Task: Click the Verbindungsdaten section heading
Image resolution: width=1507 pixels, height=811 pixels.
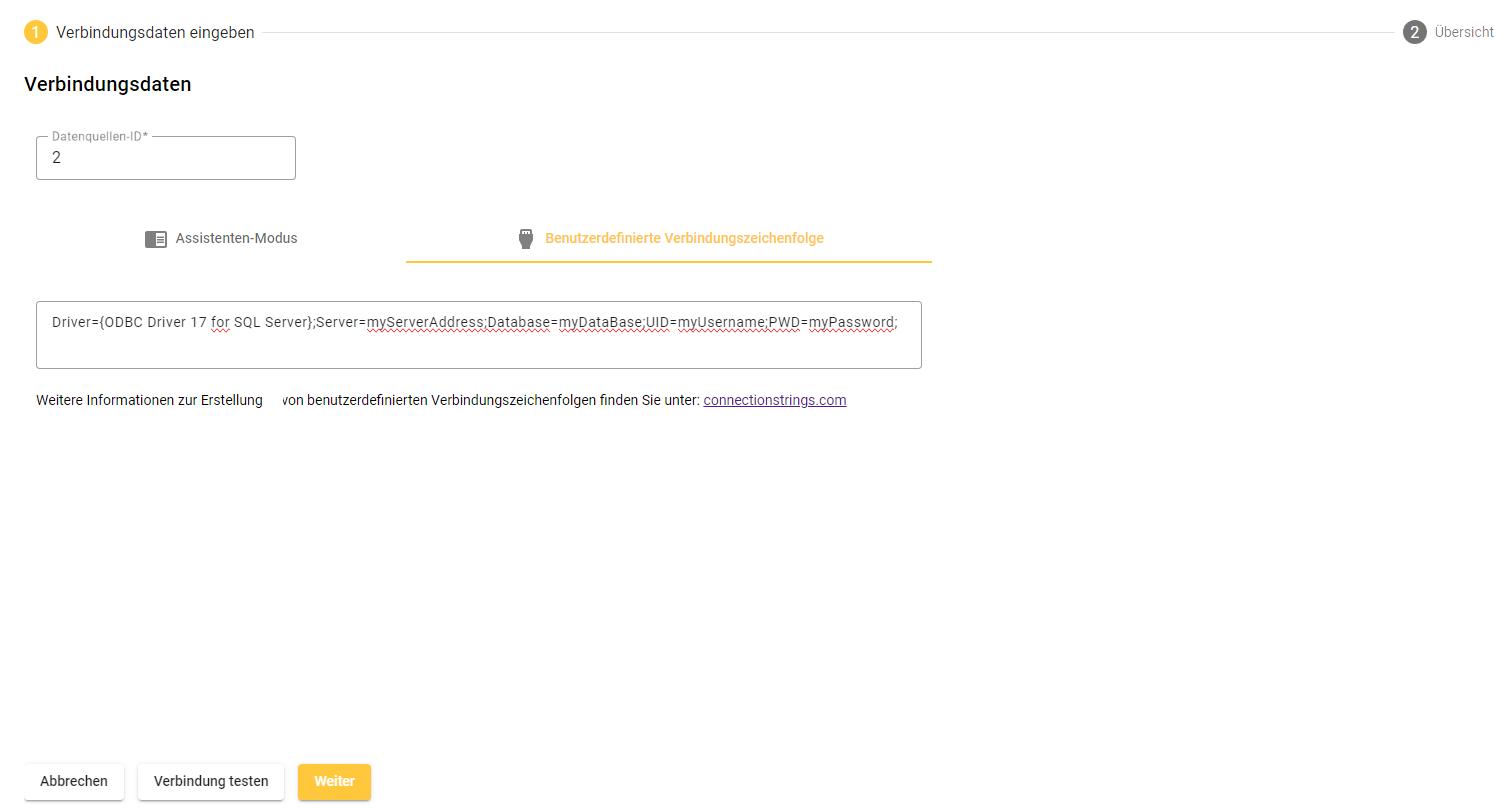Action: 108,84
